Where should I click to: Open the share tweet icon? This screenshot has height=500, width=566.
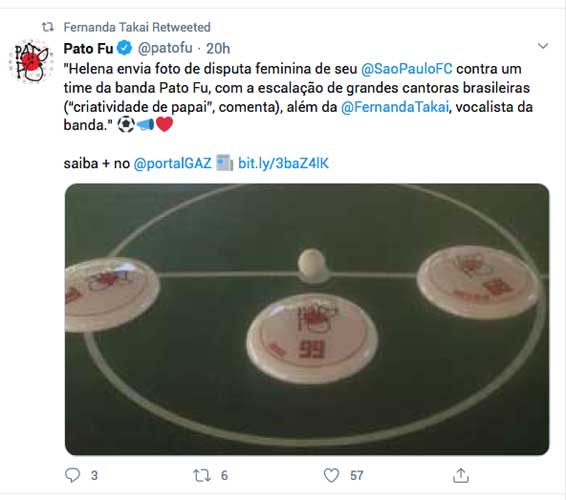(461, 475)
